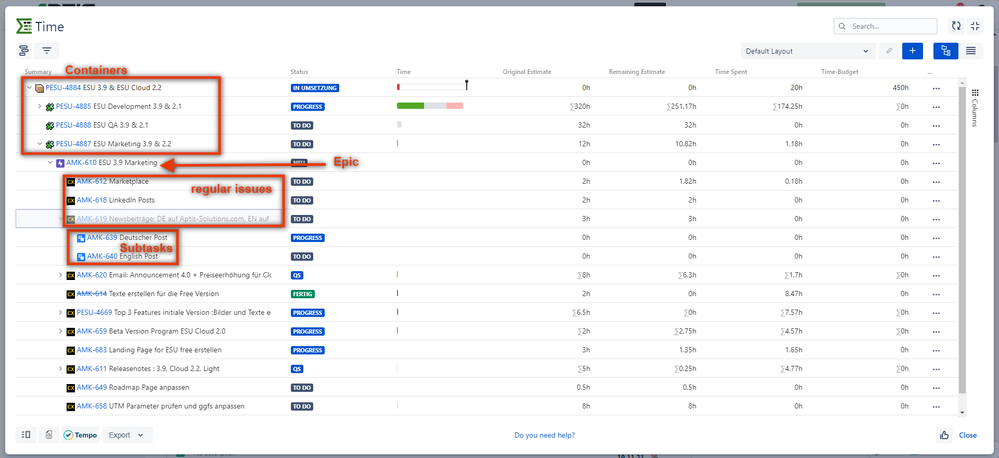The height and width of the screenshot is (458, 999).
Task: Expand the AMK-659 Beta Version Program row
Action: 61,331
